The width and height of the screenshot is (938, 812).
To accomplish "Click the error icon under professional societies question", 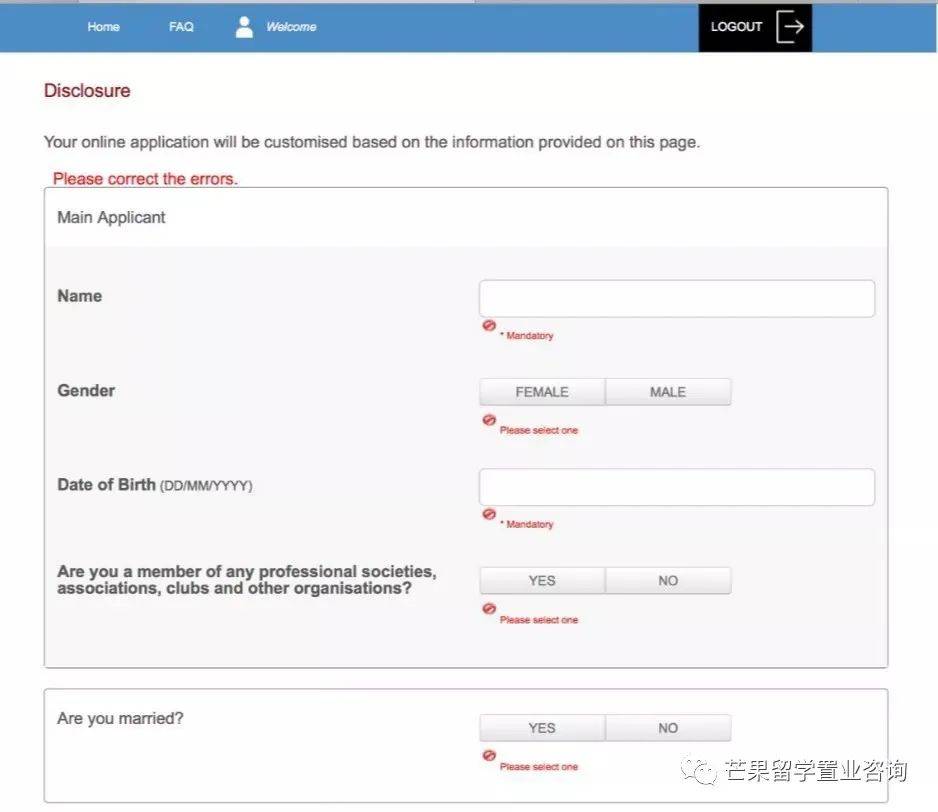I will [489, 609].
